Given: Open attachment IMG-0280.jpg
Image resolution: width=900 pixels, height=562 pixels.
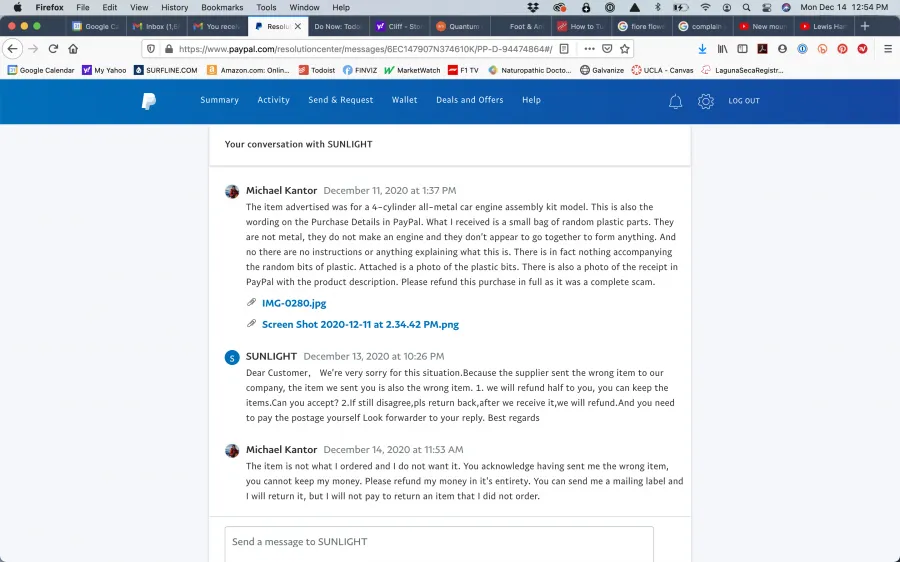Looking at the screenshot, I should tap(294, 303).
